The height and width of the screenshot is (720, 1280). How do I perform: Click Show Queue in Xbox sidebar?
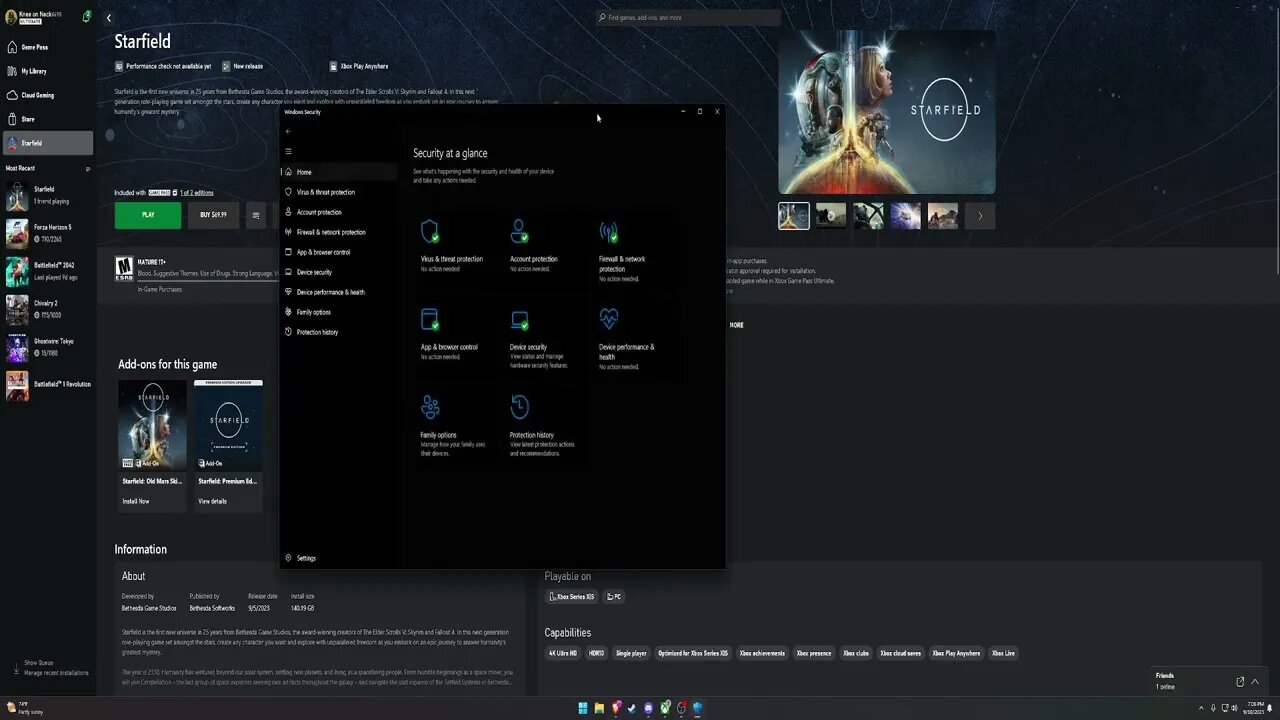pos(38,663)
